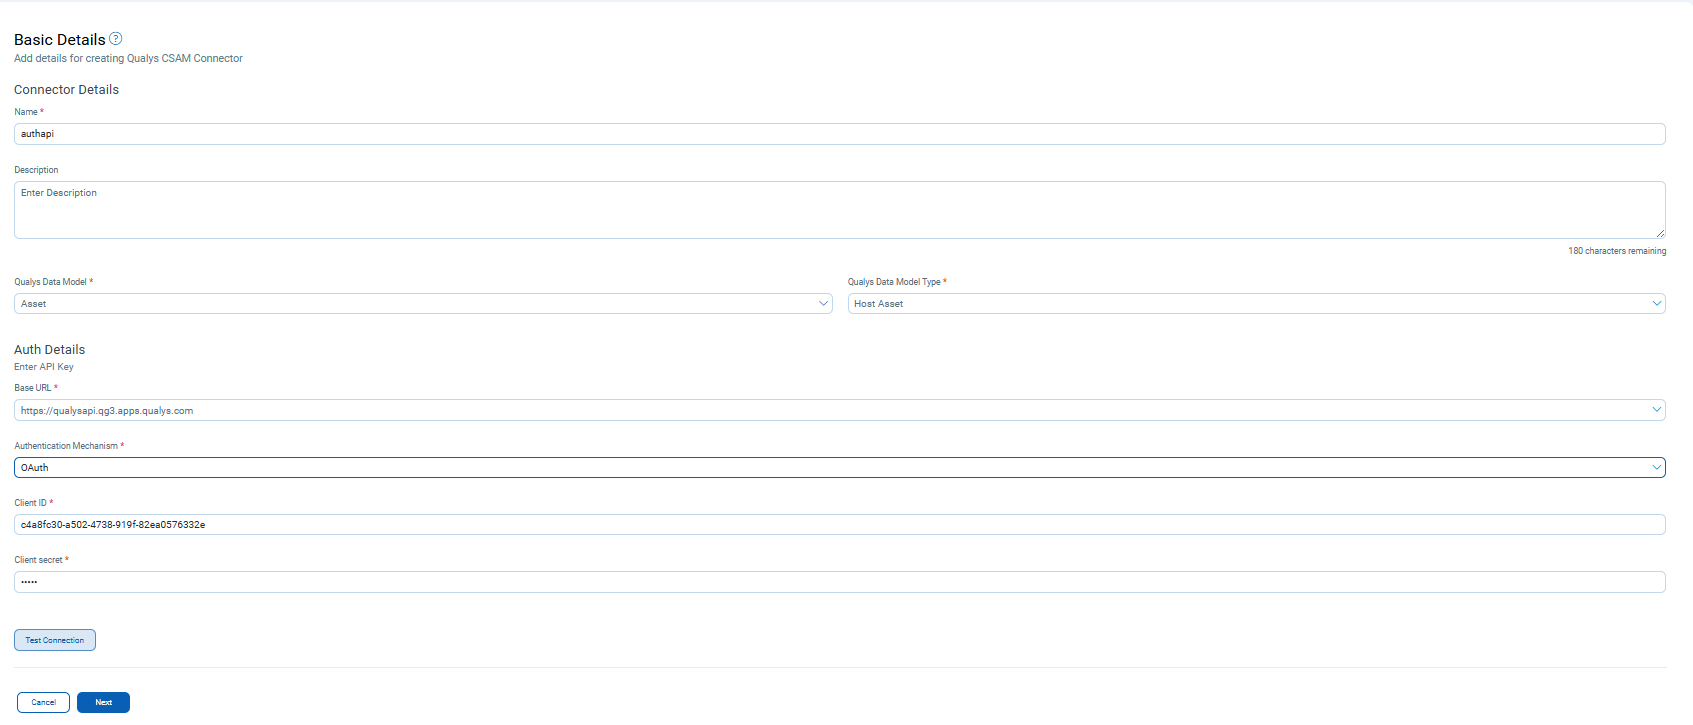
Task: Click the 'Client ID' field label
Action: pyautogui.click(x=31, y=503)
